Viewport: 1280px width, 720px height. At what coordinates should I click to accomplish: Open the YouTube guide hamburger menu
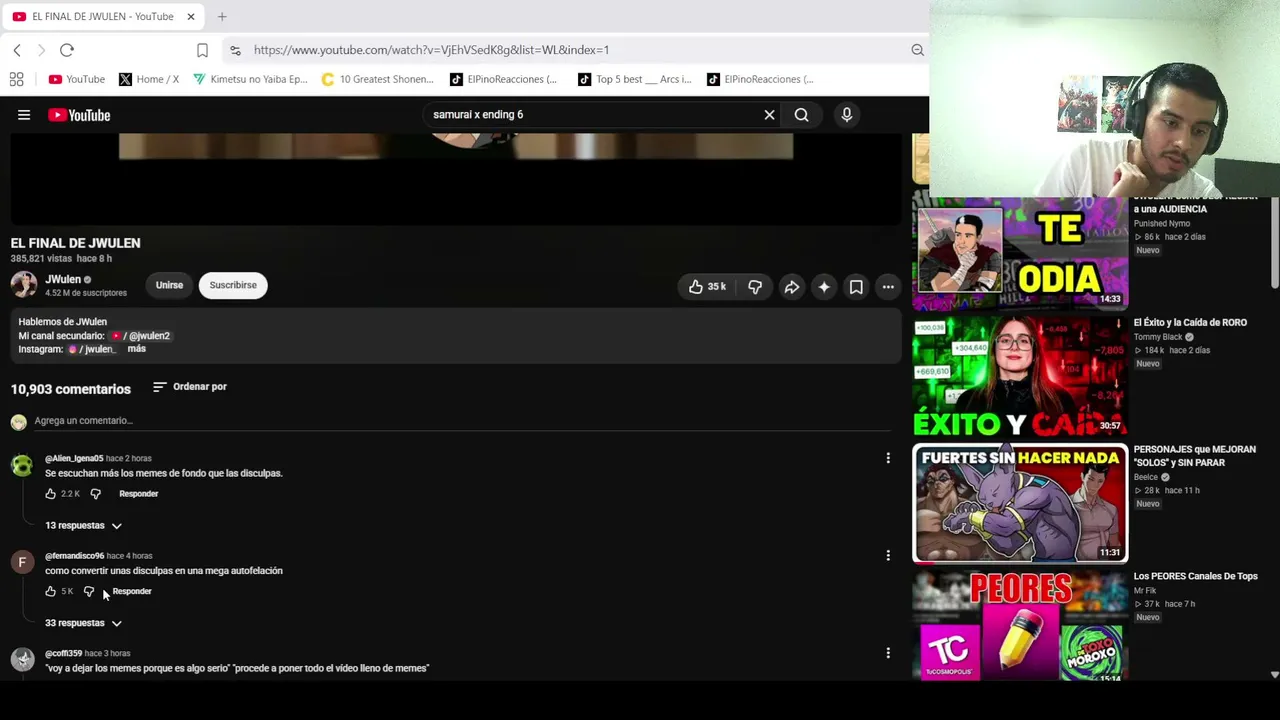(24, 115)
